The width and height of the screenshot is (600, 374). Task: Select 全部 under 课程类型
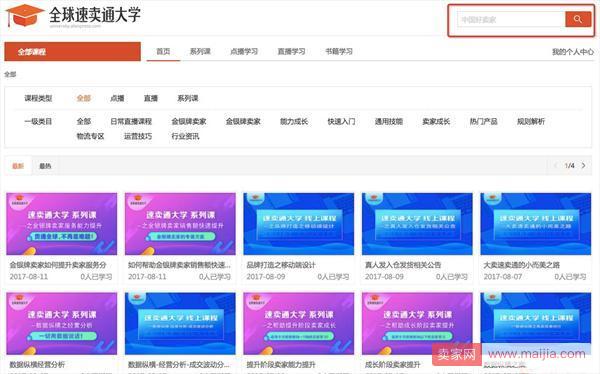[84, 98]
